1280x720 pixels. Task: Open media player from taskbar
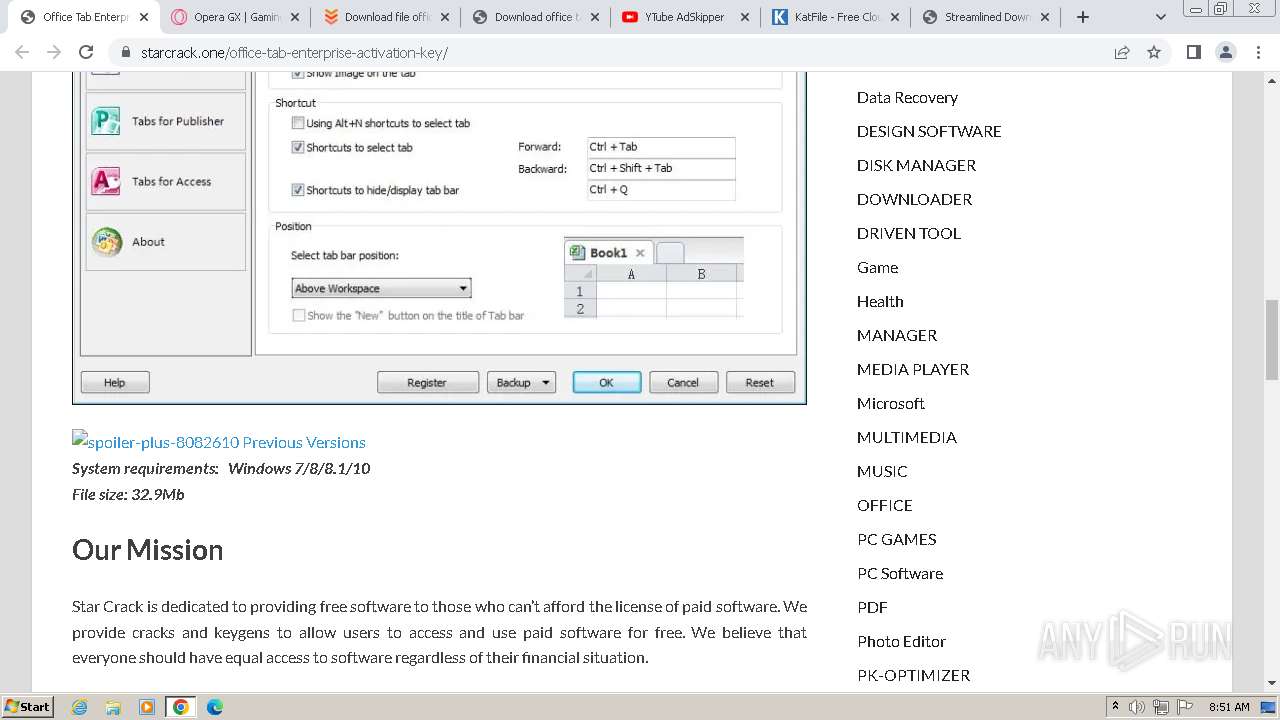click(147, 707)
